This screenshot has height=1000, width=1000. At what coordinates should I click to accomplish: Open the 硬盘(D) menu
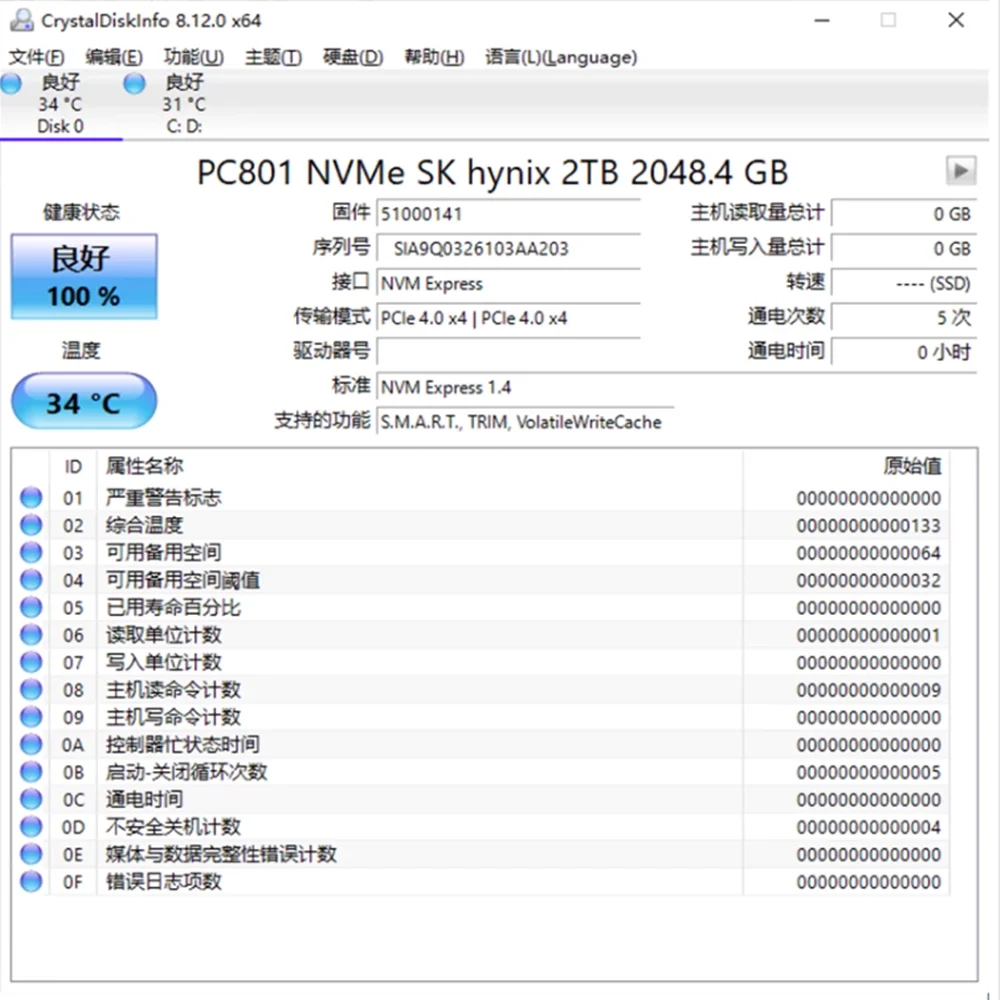point(351,57)
